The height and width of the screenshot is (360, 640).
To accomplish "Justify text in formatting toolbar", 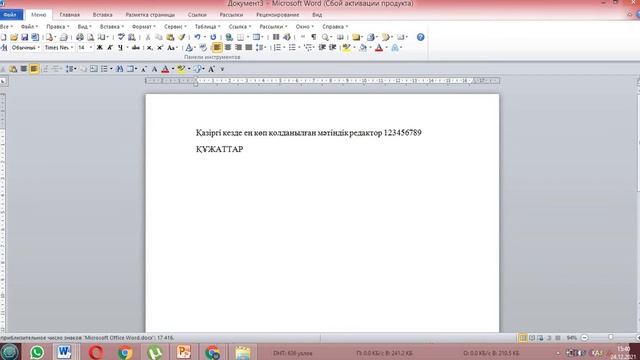I will [x=249, y=48].
